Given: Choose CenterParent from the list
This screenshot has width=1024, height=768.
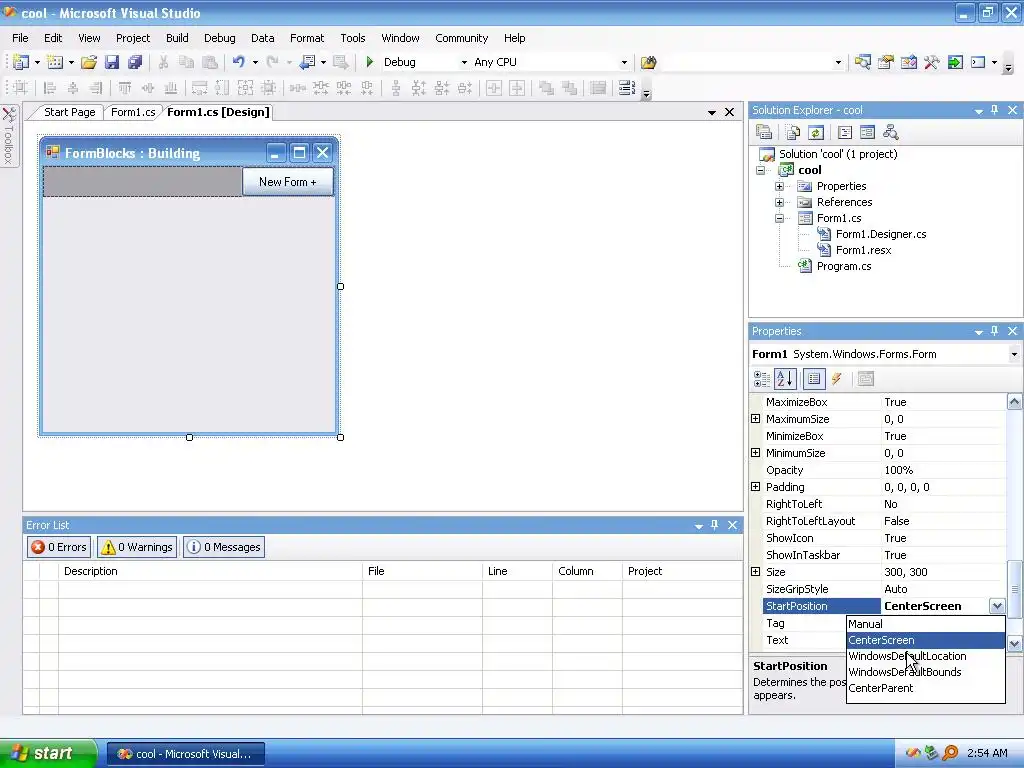Looking at the screenshot, I should (x=925, y=688).
